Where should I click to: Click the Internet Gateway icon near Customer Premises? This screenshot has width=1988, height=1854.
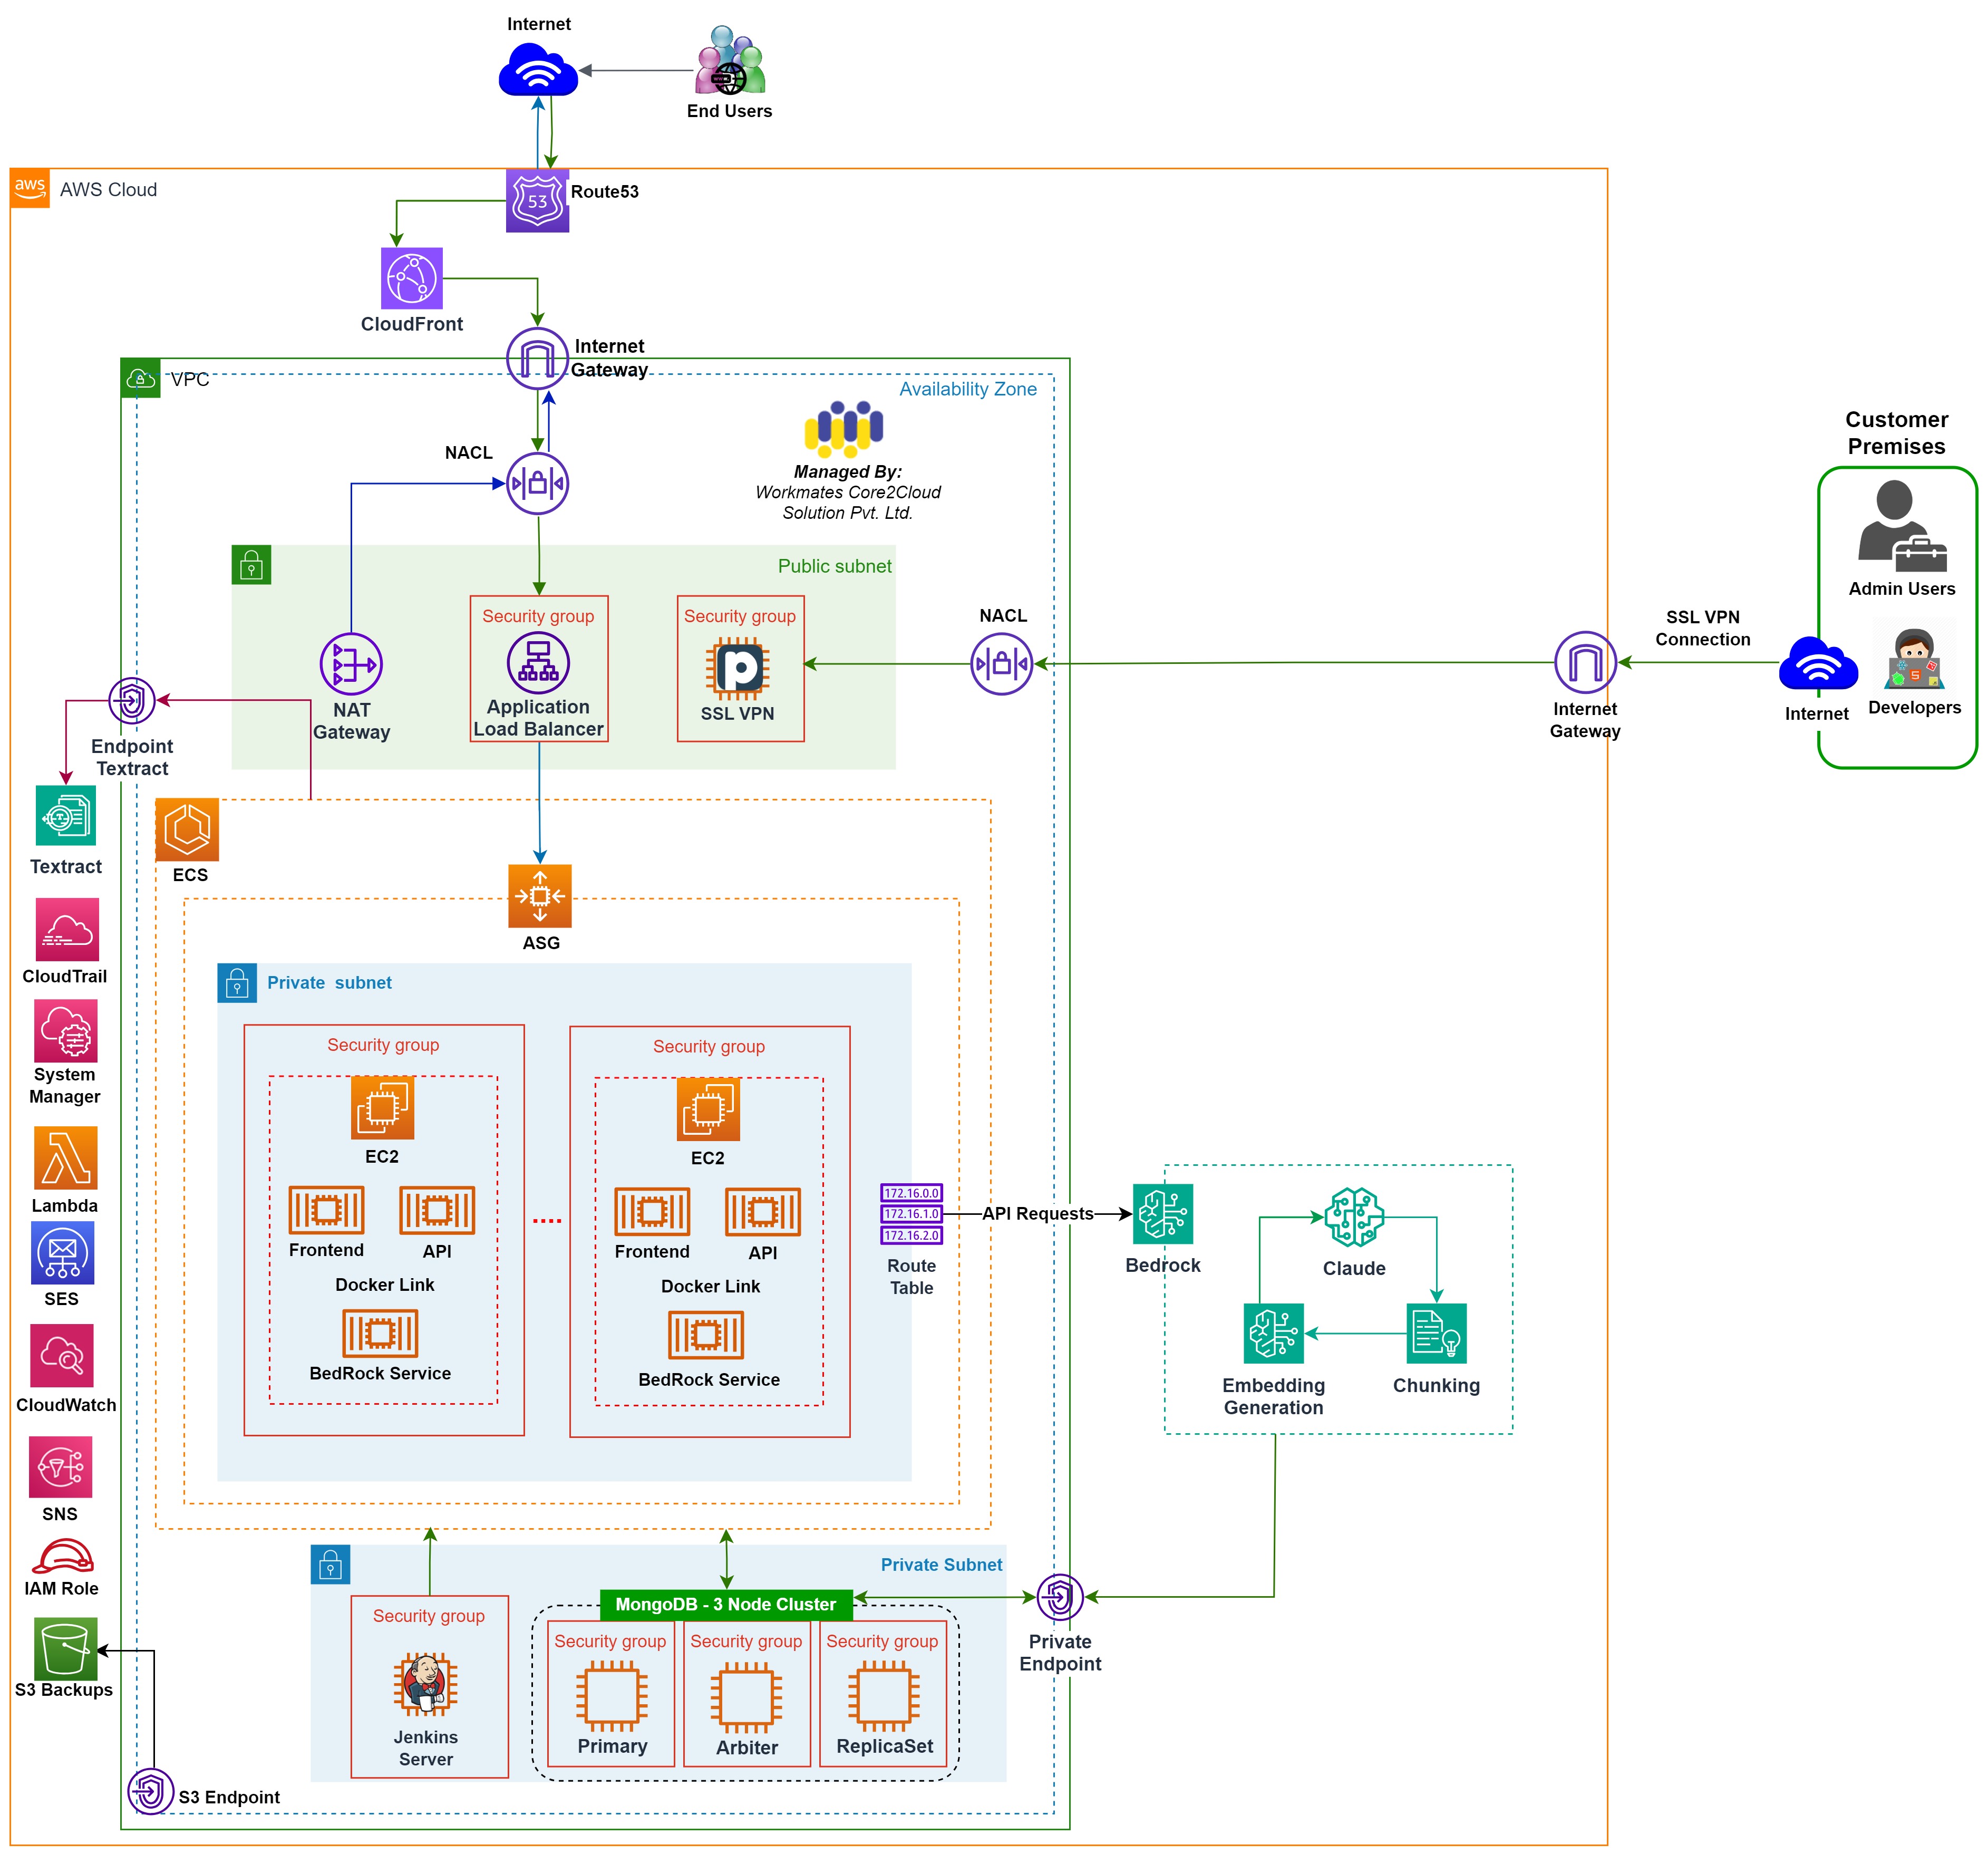point(1585,662)
